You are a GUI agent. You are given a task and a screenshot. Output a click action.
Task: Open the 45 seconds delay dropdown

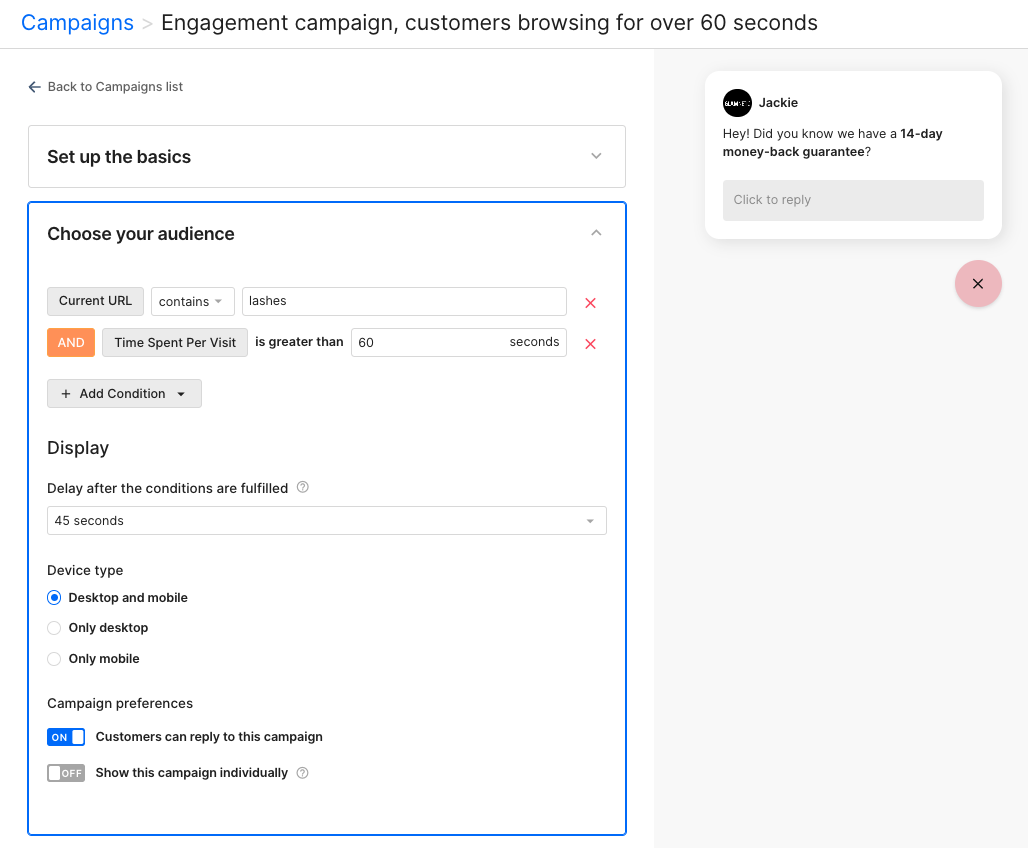326,520
